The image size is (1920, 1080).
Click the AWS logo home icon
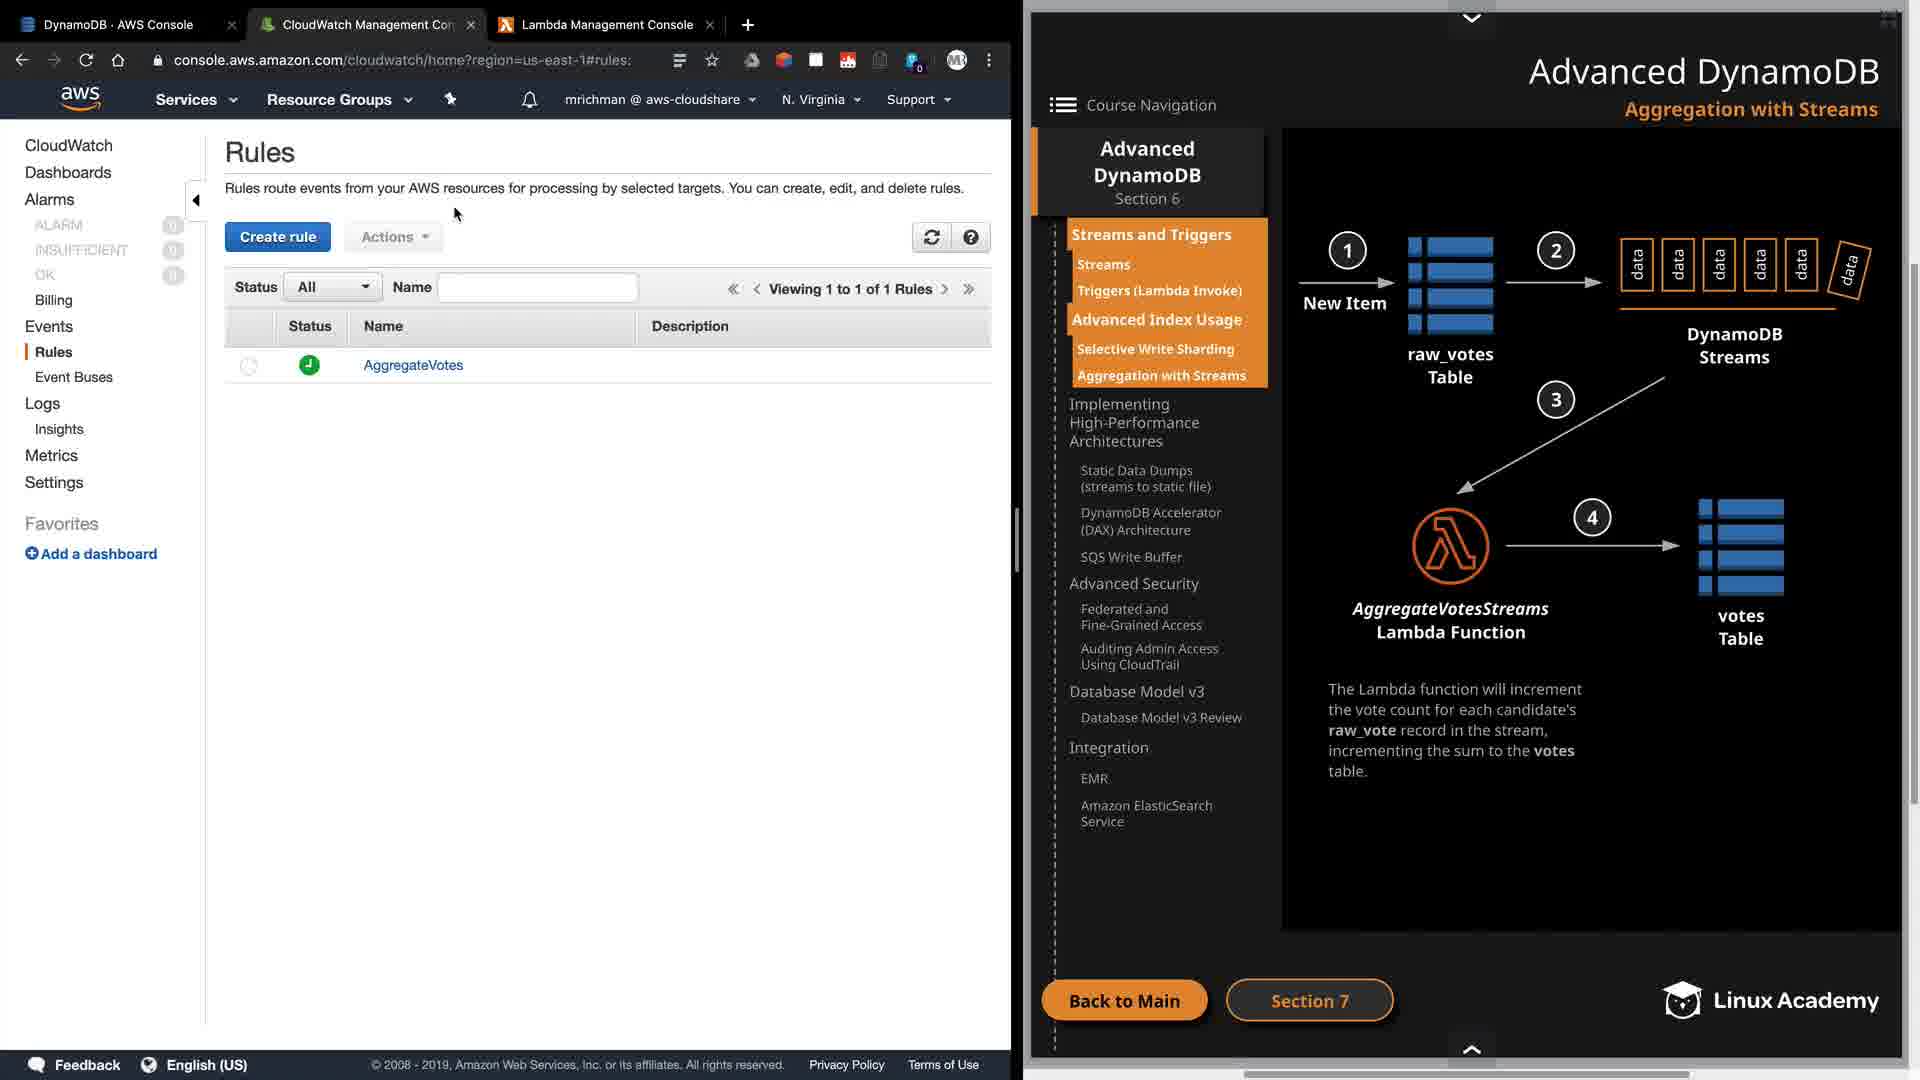pos(80,98)
